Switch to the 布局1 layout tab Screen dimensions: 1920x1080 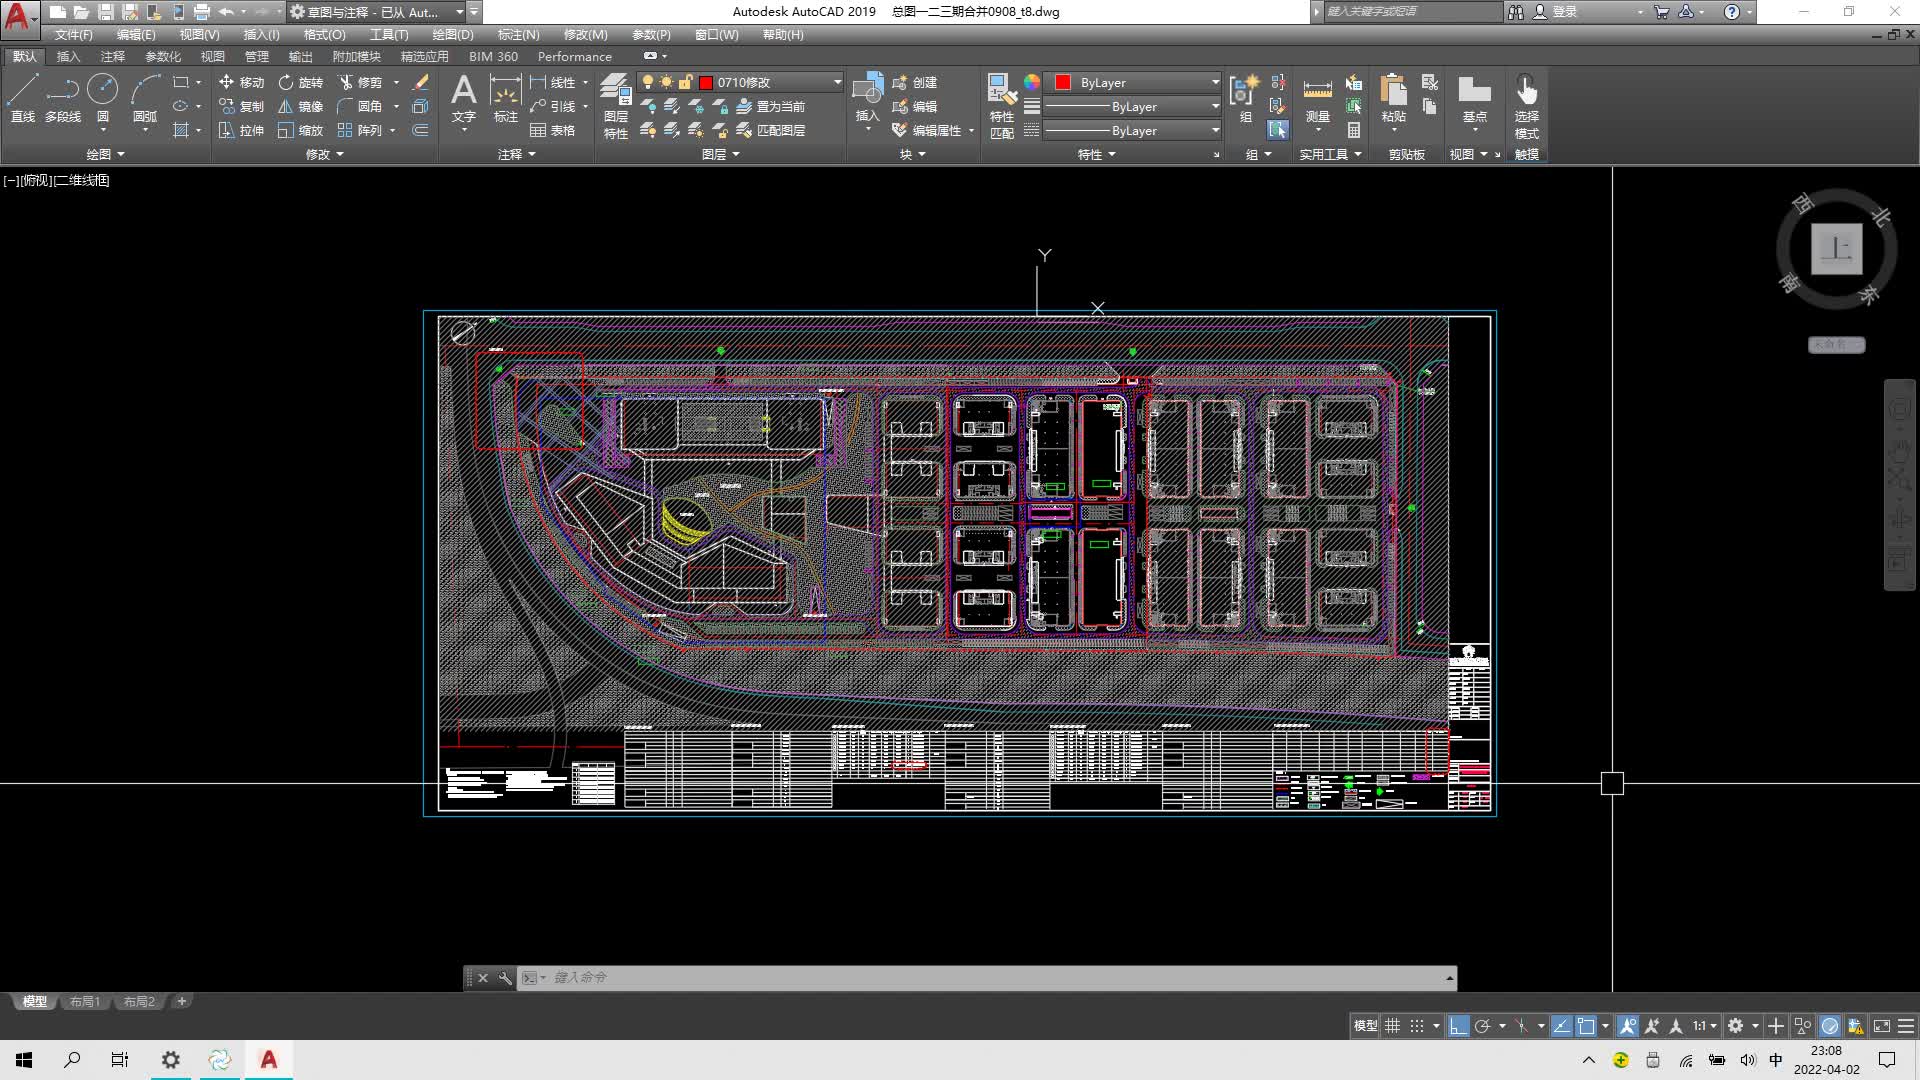(x=85, y=1001)
